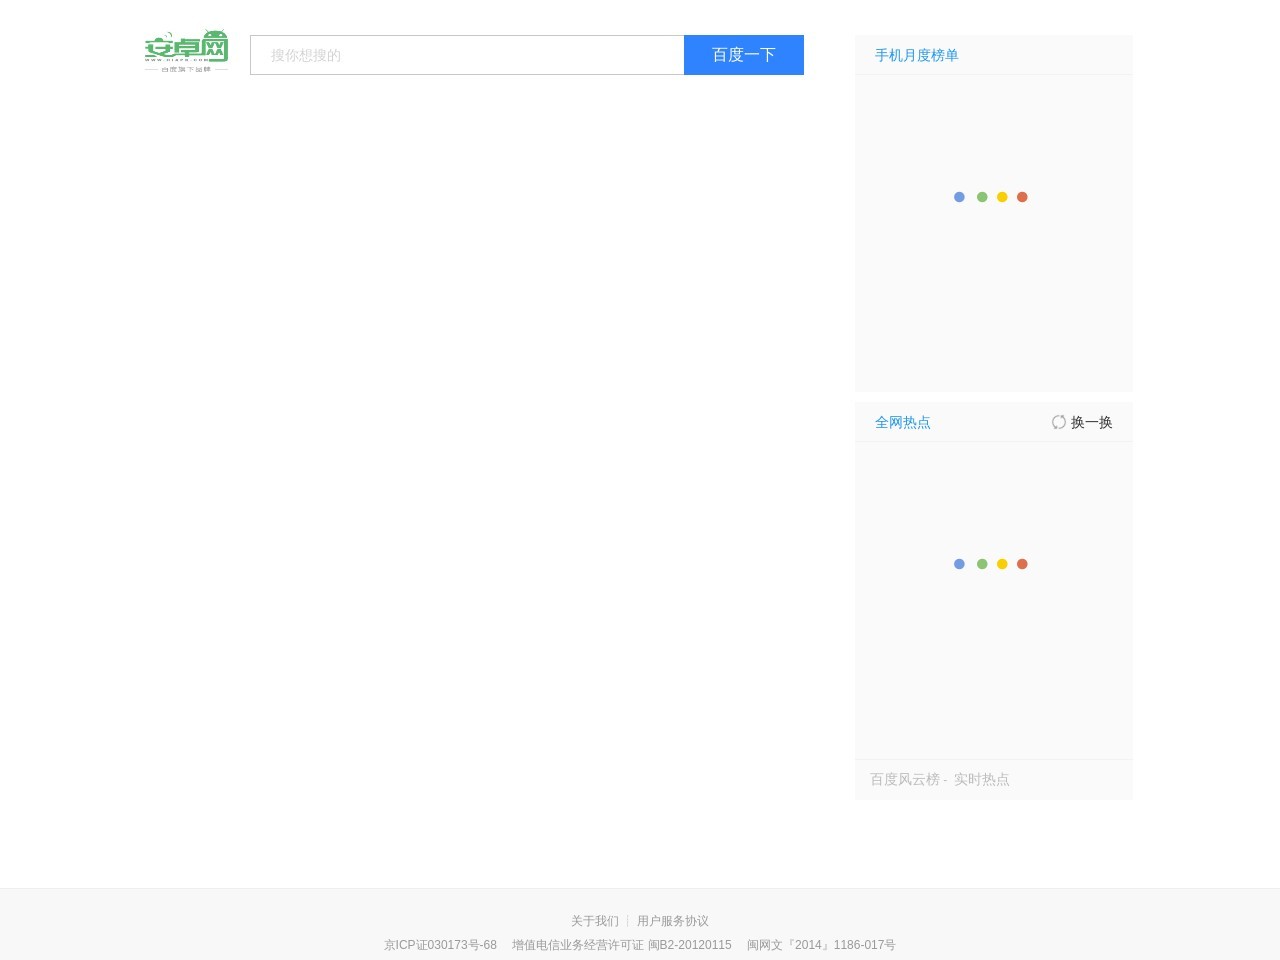This screenshot has width=1280, height=960.
Task: Click green loading dot in 全网热点 panel
Action: [x=982, y=564]
